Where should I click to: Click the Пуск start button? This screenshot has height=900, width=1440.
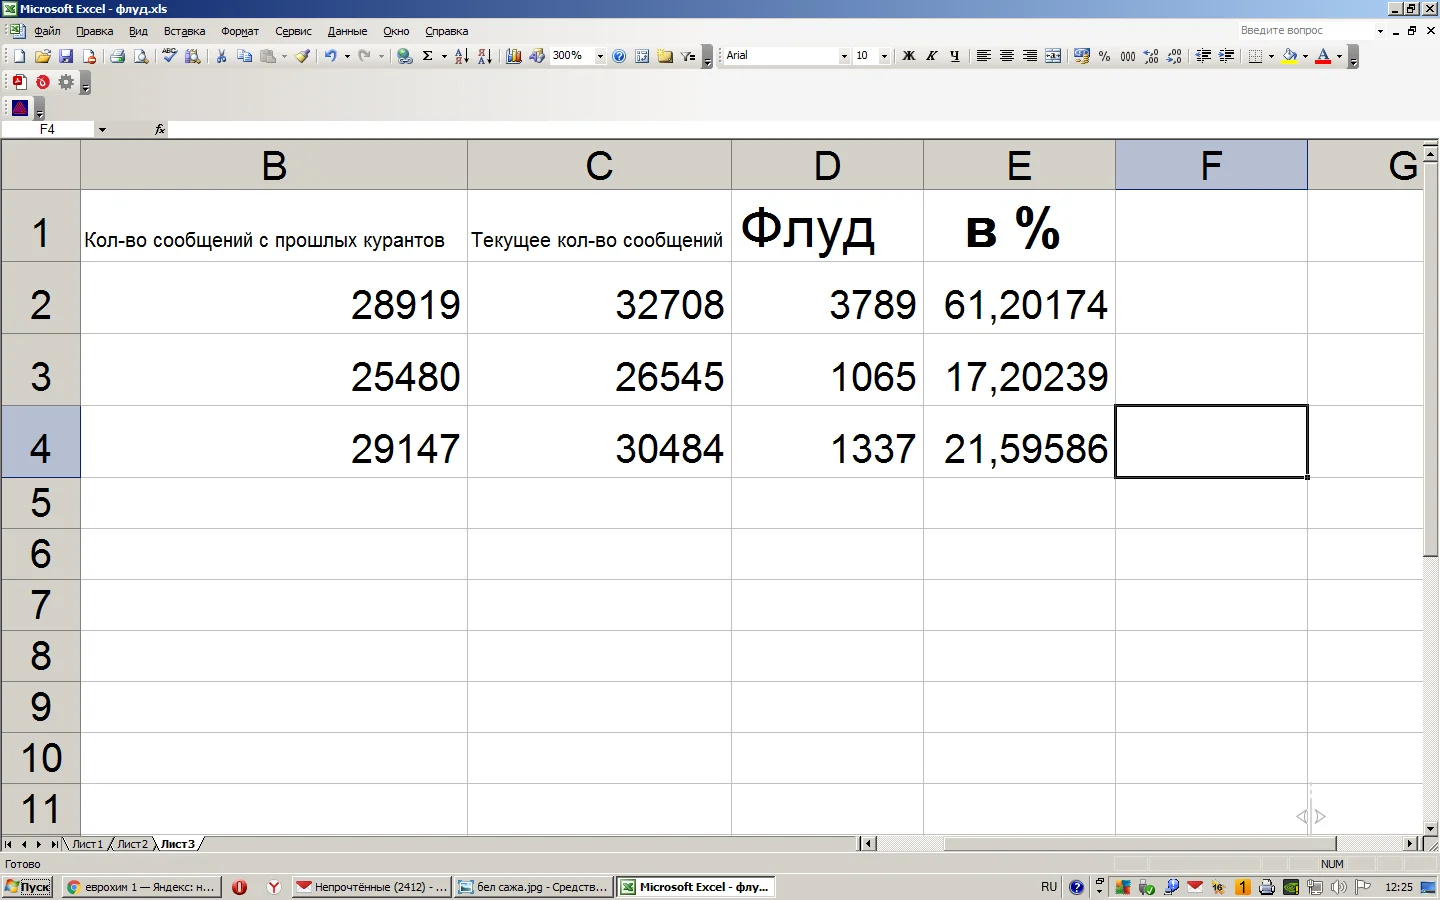28,887
